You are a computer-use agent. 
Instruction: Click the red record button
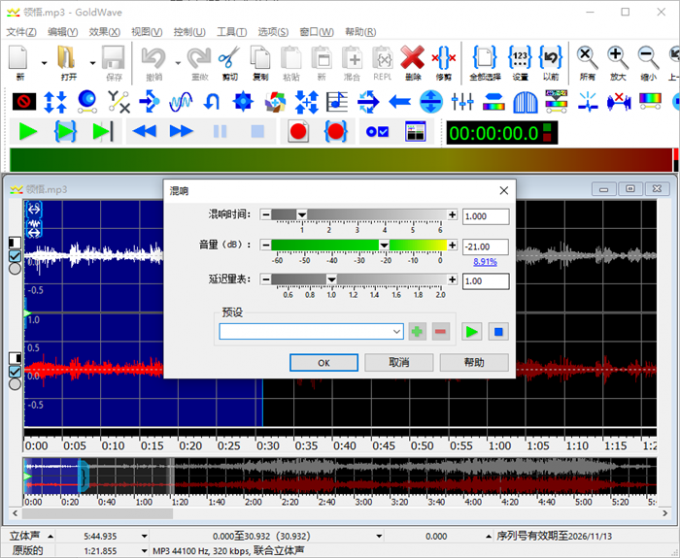click(x=298, y=131)
